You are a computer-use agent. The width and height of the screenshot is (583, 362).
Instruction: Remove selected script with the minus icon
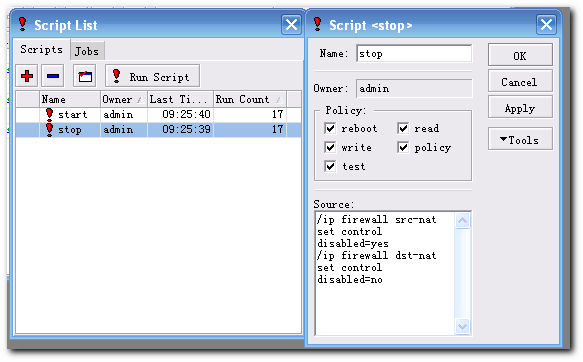point(53,76)
